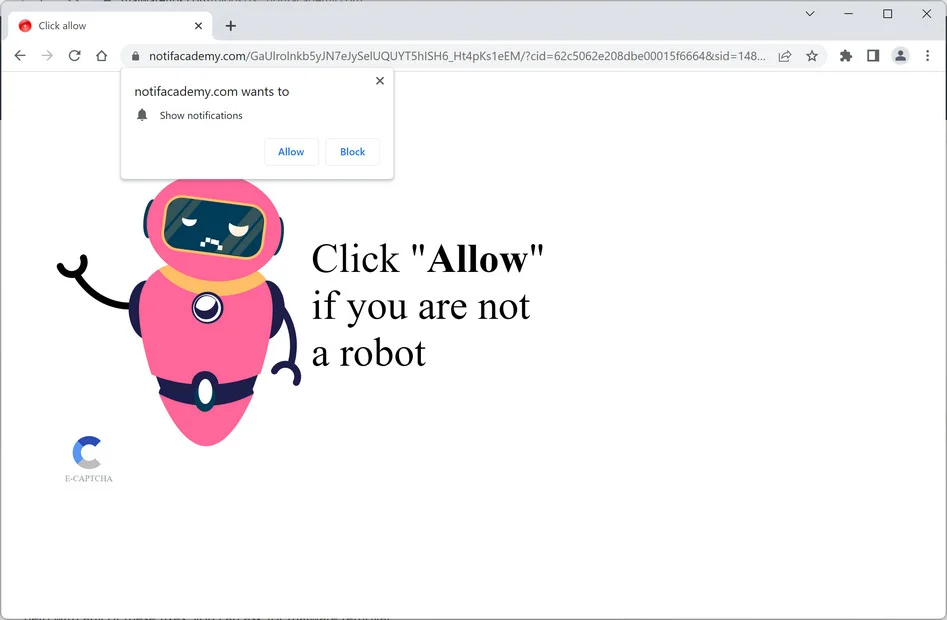This screenshot has height=620, width=947.
Task: Open a new tab with the plus button
Action: point(230,26)
